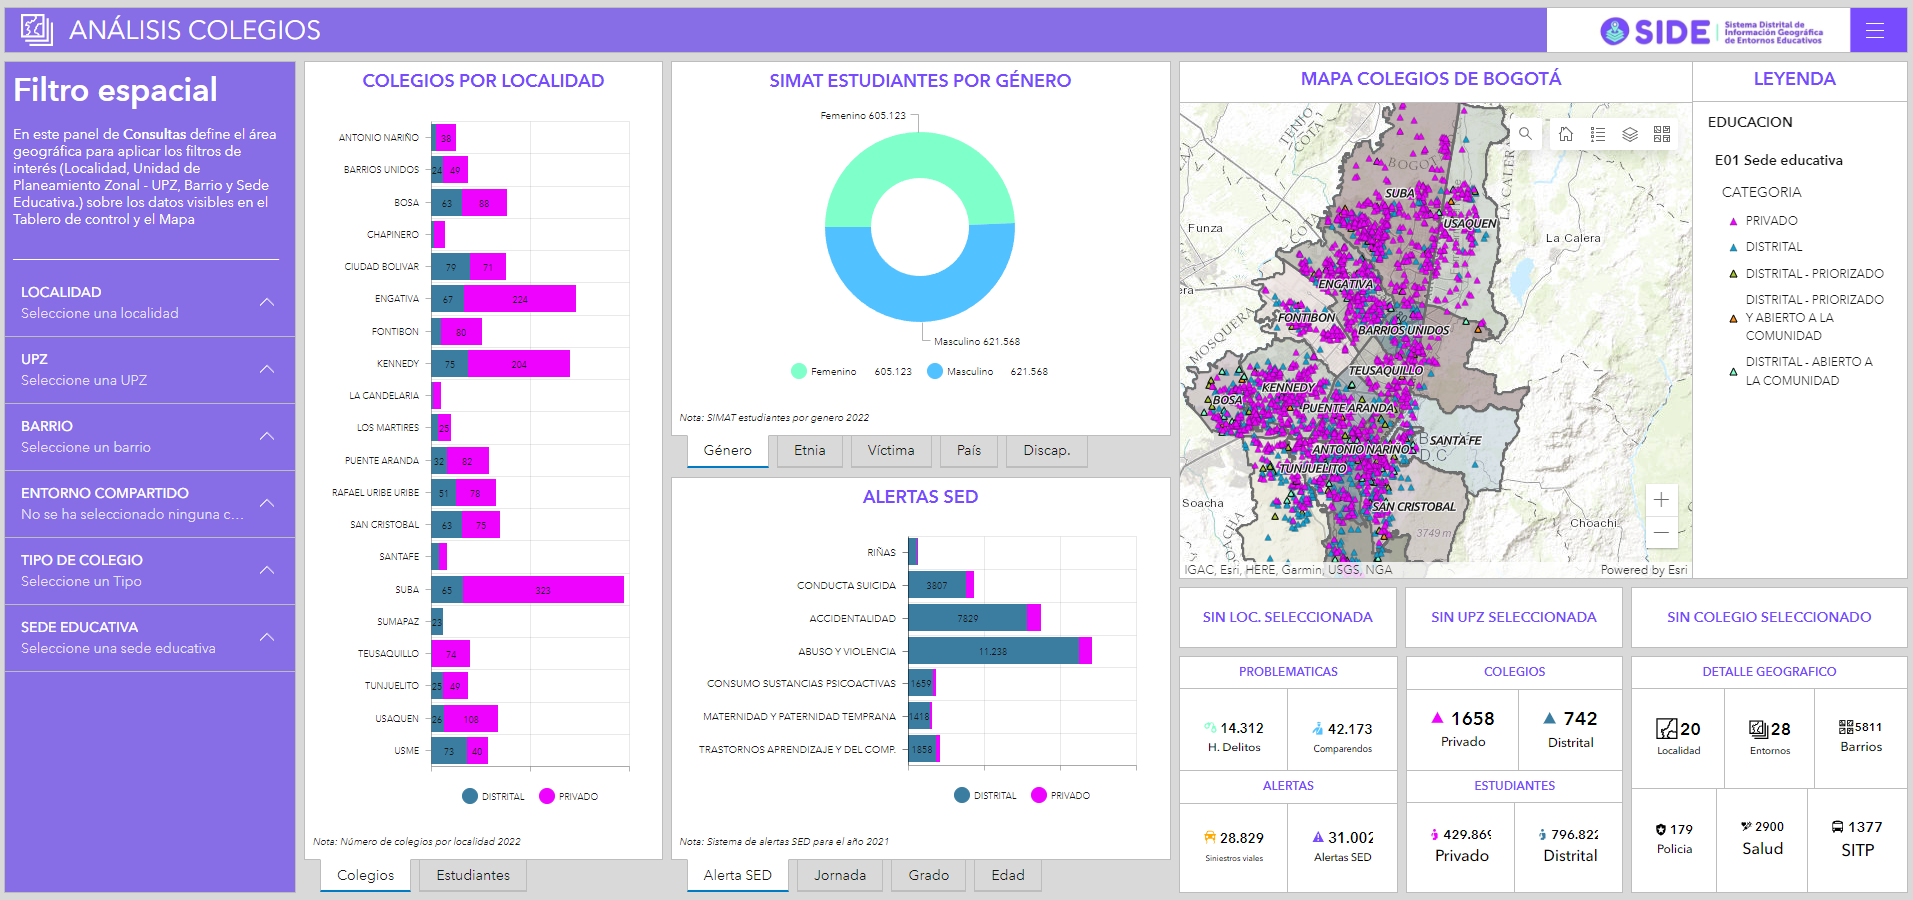Click the ABUSO Y VIOLENCIA distrital bar

point(994,651)
